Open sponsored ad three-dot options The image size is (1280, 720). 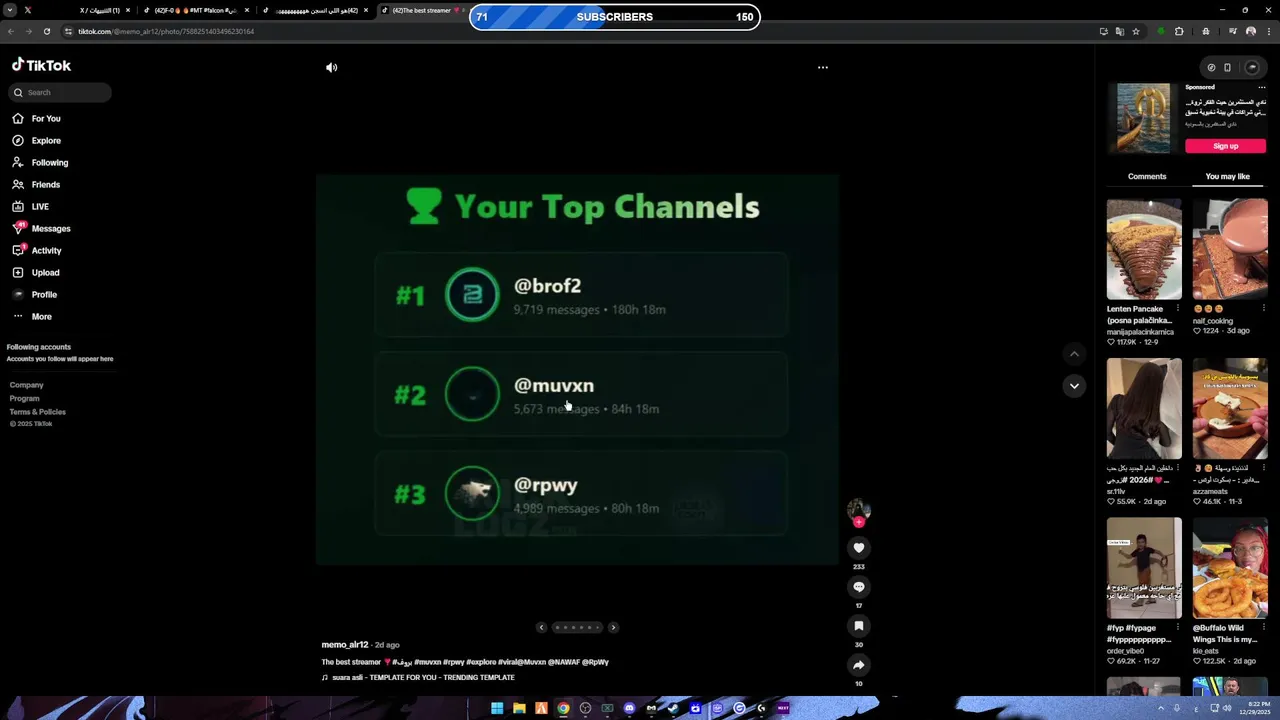(x=1261, y=87)
